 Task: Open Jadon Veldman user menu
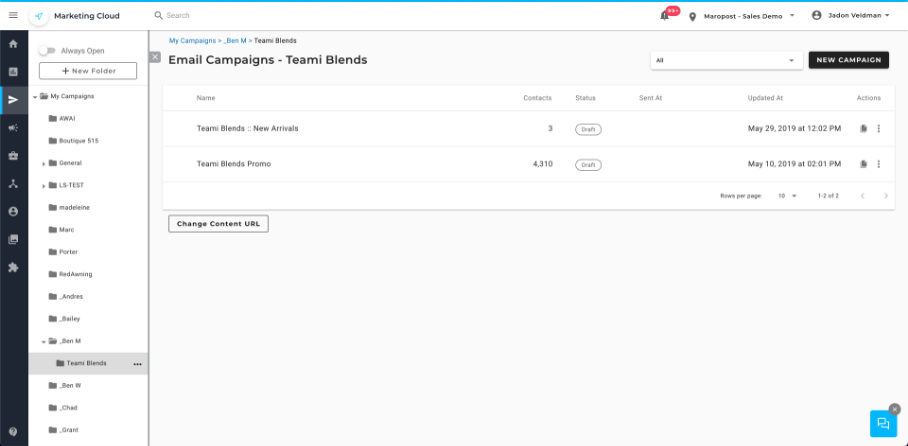(x=858, y=16)
